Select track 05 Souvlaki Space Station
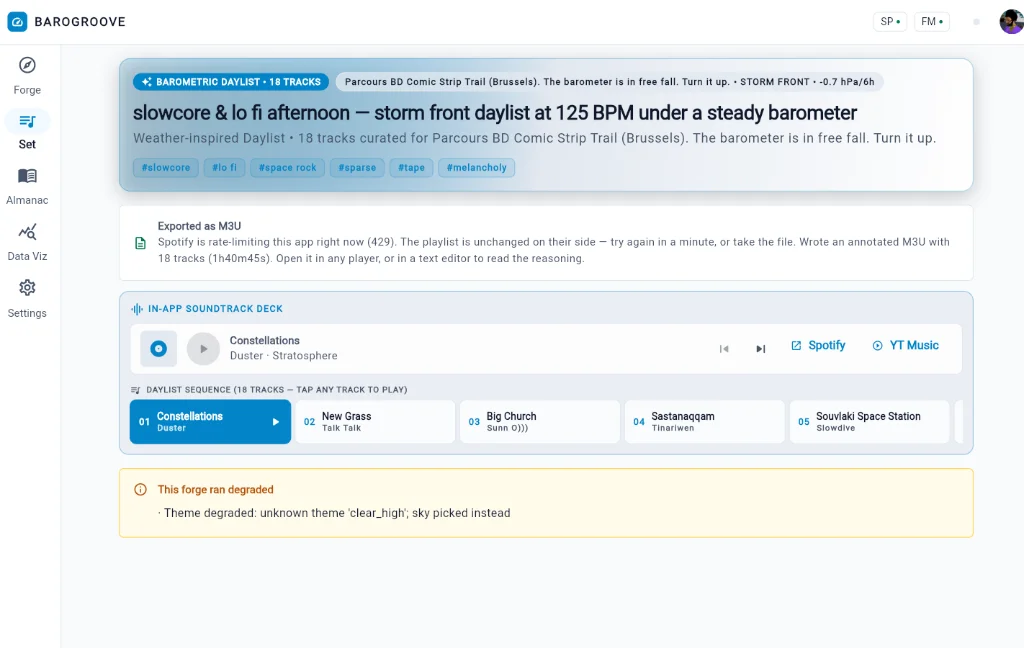Image resolution: width=1024 pixels, height=648 pixels. pyautogui.click(x=869, y=422)
